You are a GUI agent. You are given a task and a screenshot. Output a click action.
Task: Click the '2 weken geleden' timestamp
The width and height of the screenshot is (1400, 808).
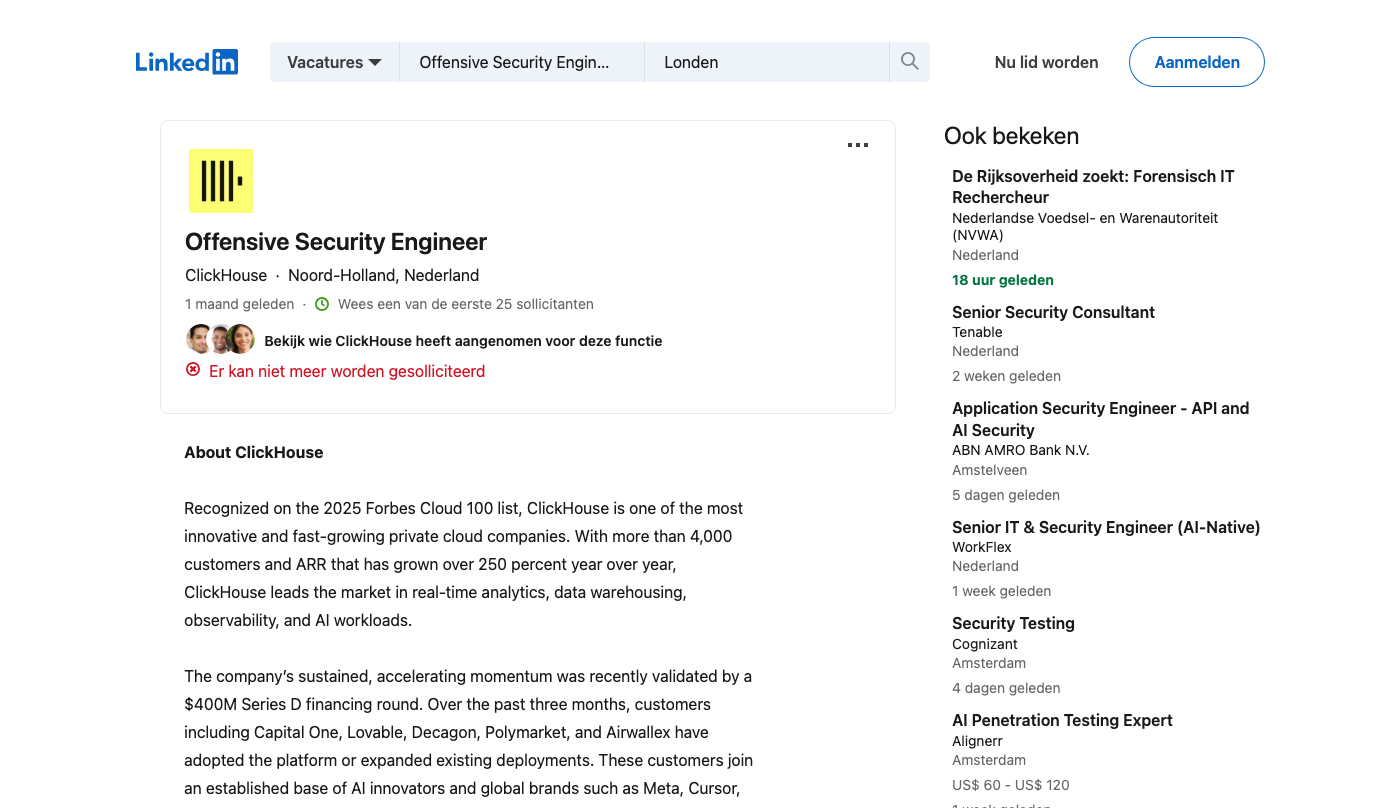pyautogui.click(x=1006, y=376)
